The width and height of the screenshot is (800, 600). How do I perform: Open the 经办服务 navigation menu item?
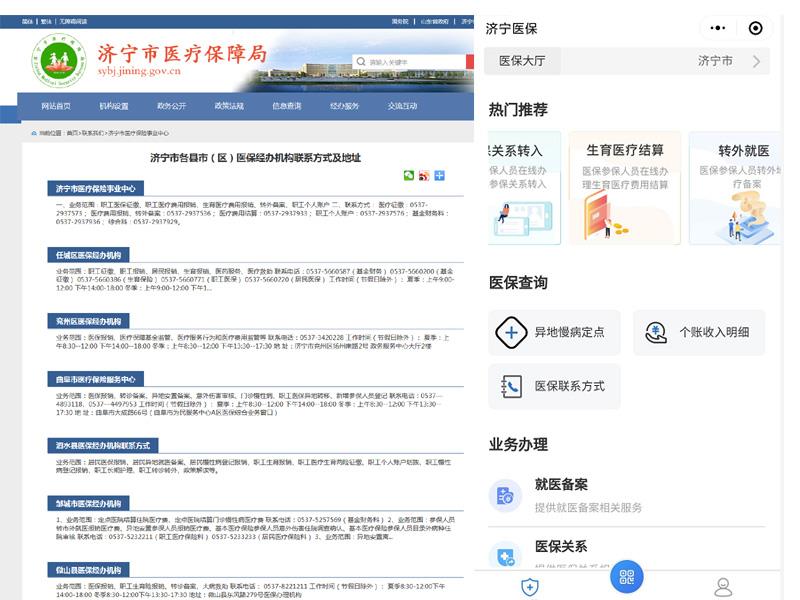[x=344, y=106]
